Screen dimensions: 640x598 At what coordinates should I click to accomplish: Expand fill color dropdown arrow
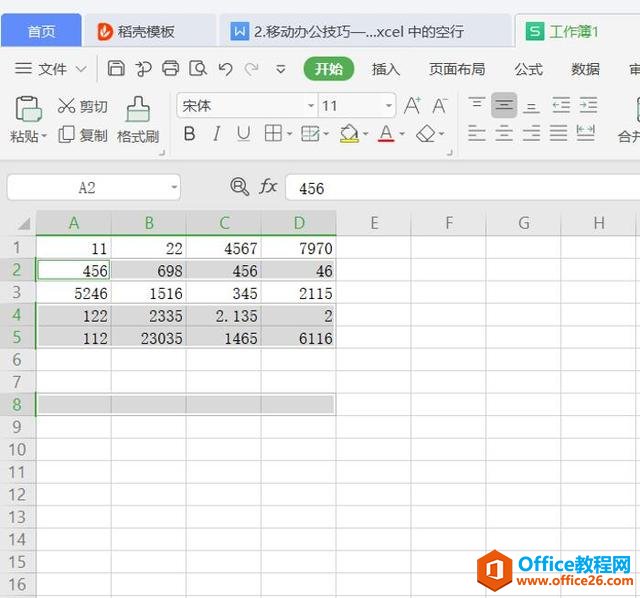(365, 133)
